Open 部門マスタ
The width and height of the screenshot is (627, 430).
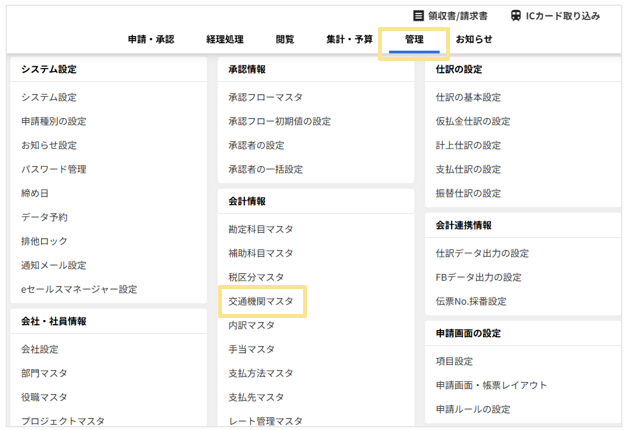coord(44,373)
